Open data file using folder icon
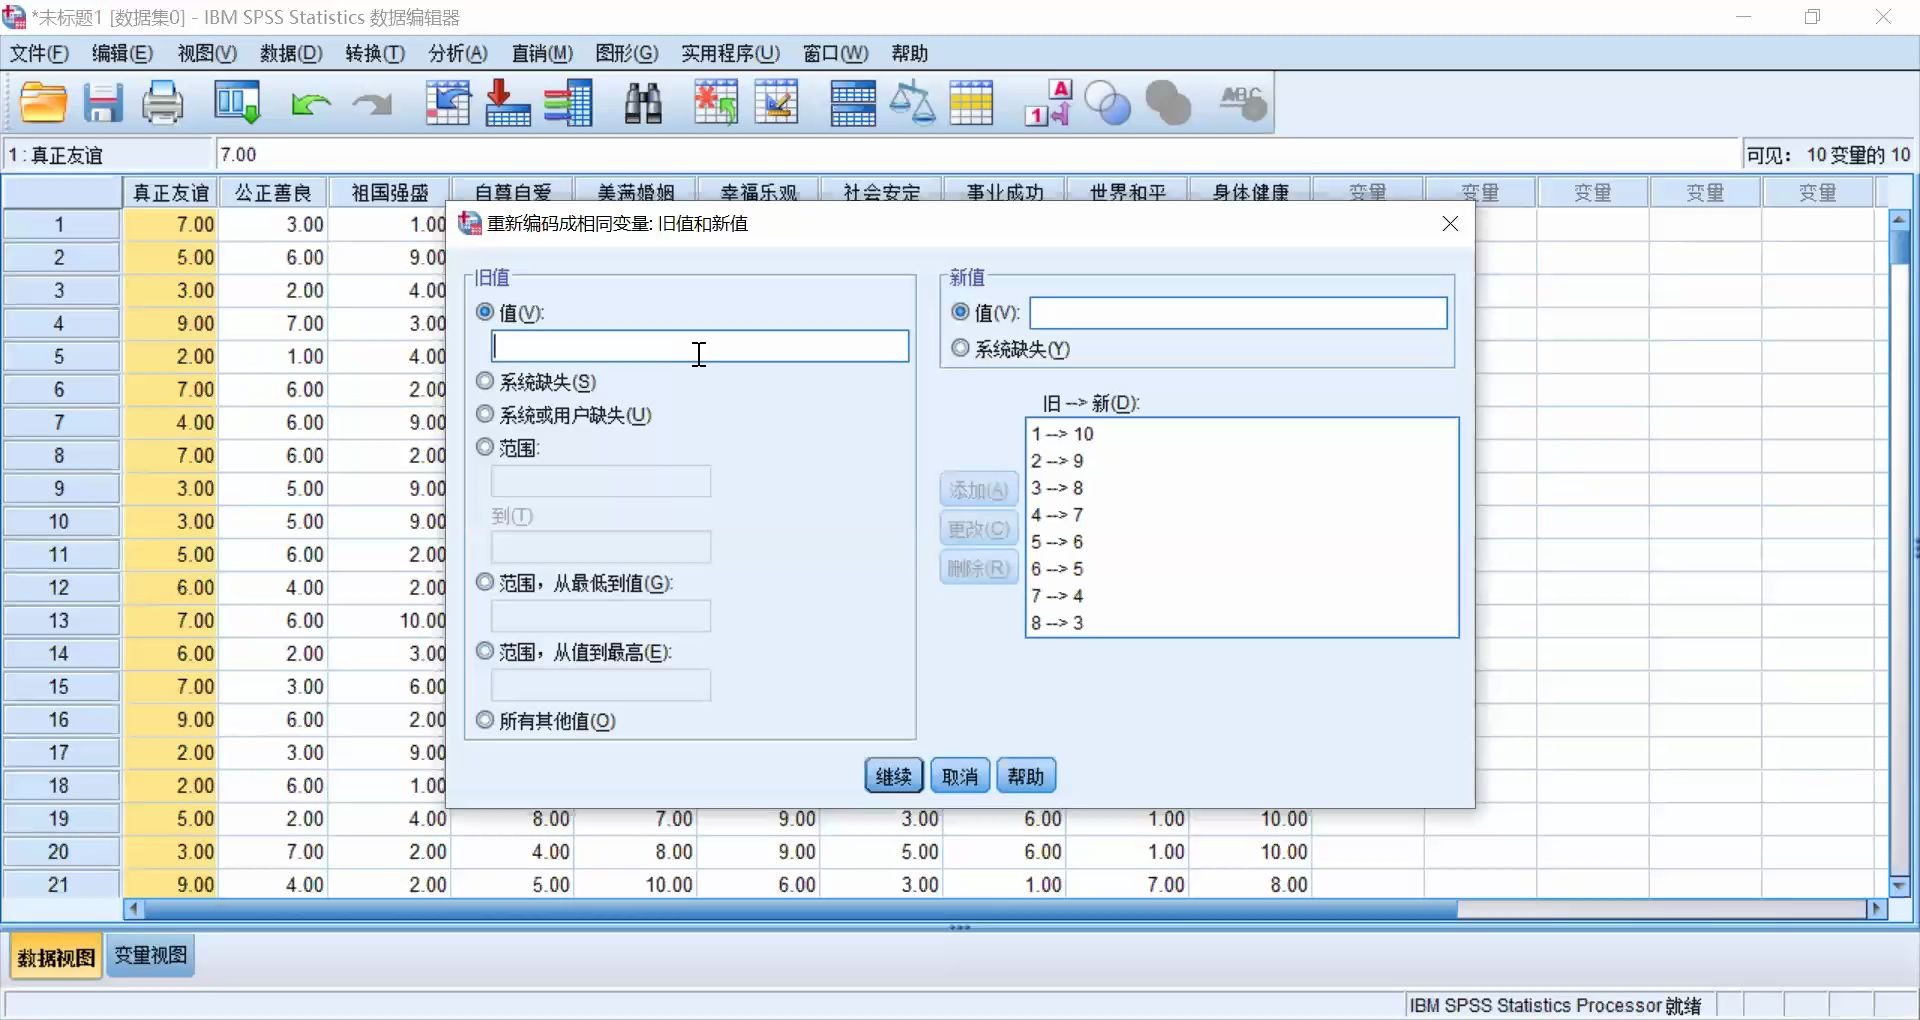This screenshot has height=1020, width=1920. coord(44,103)
